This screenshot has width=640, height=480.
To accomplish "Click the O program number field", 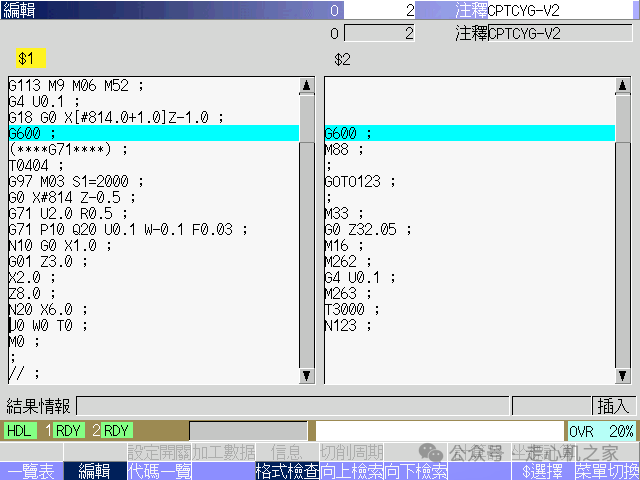I will [380, 33].
